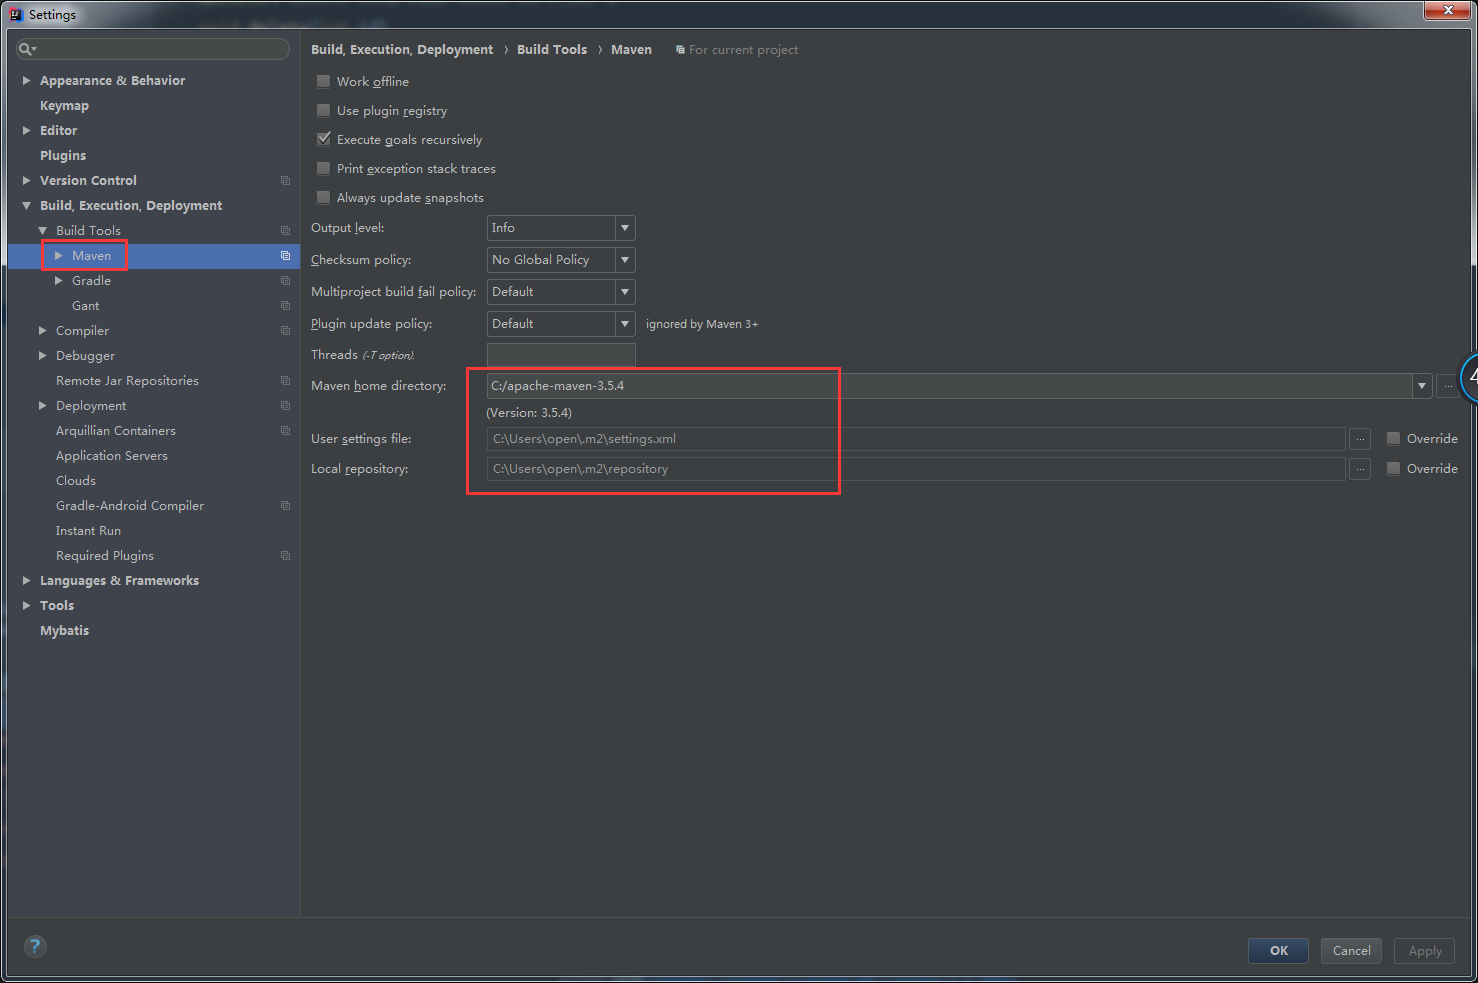Click project-level icon beside Remote Jar Repositories

click(285, 381)
